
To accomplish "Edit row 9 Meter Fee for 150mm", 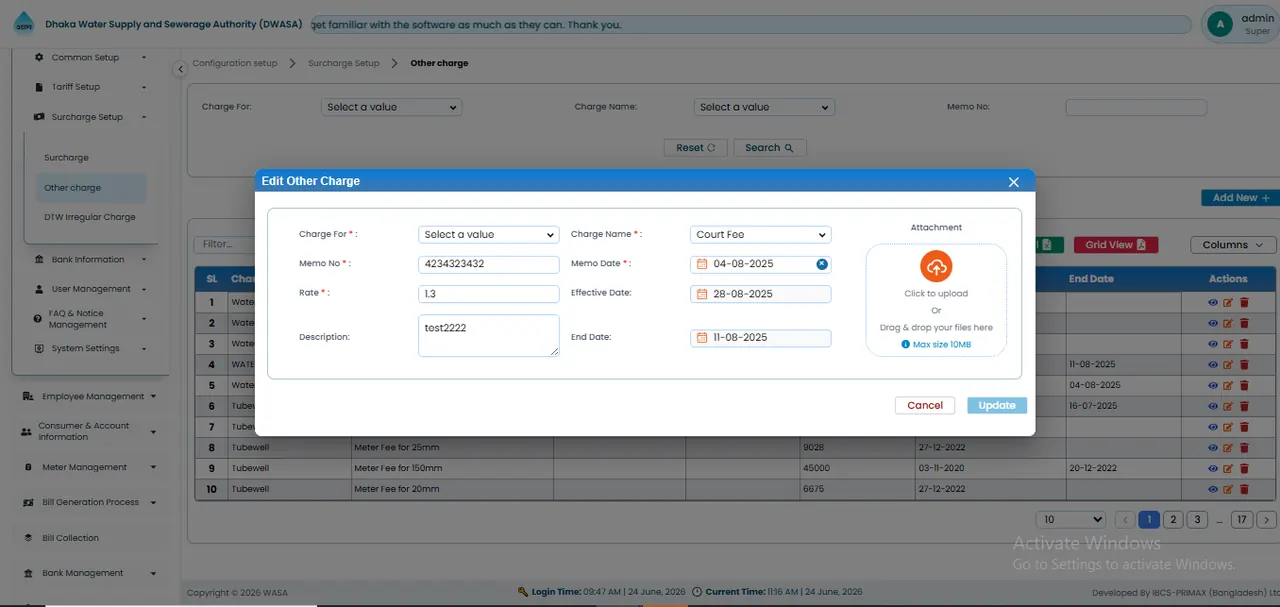I will (1229, 468).
